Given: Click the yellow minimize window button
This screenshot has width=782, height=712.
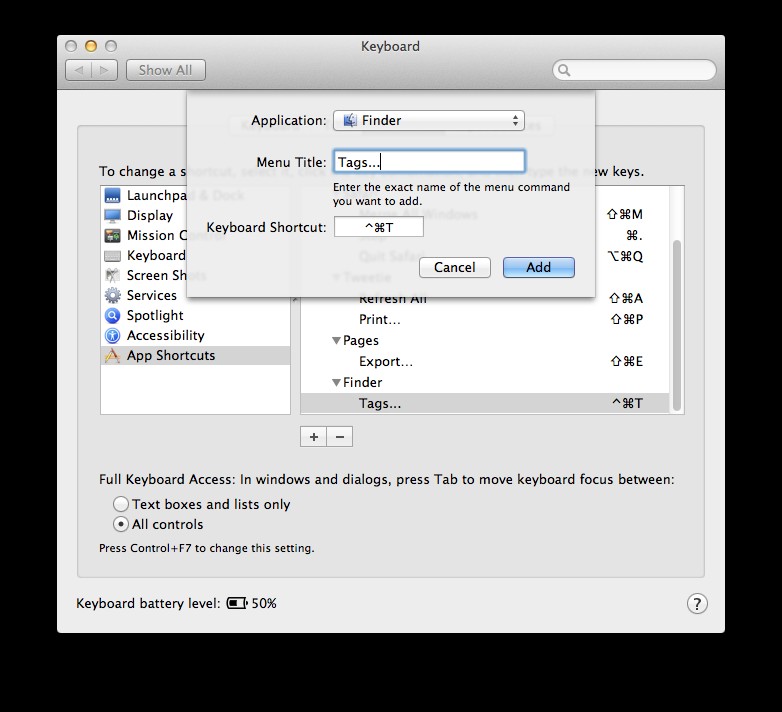Looking at the screenshot, I should 91,46.
